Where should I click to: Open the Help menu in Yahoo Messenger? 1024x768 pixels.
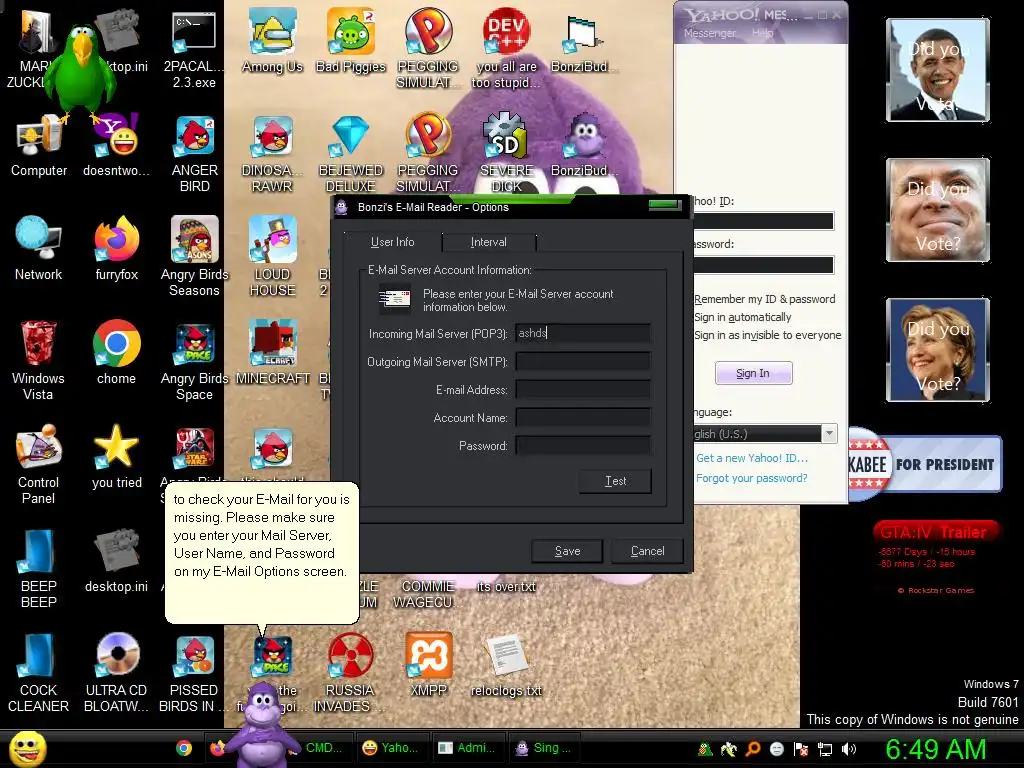coord(762,33)
